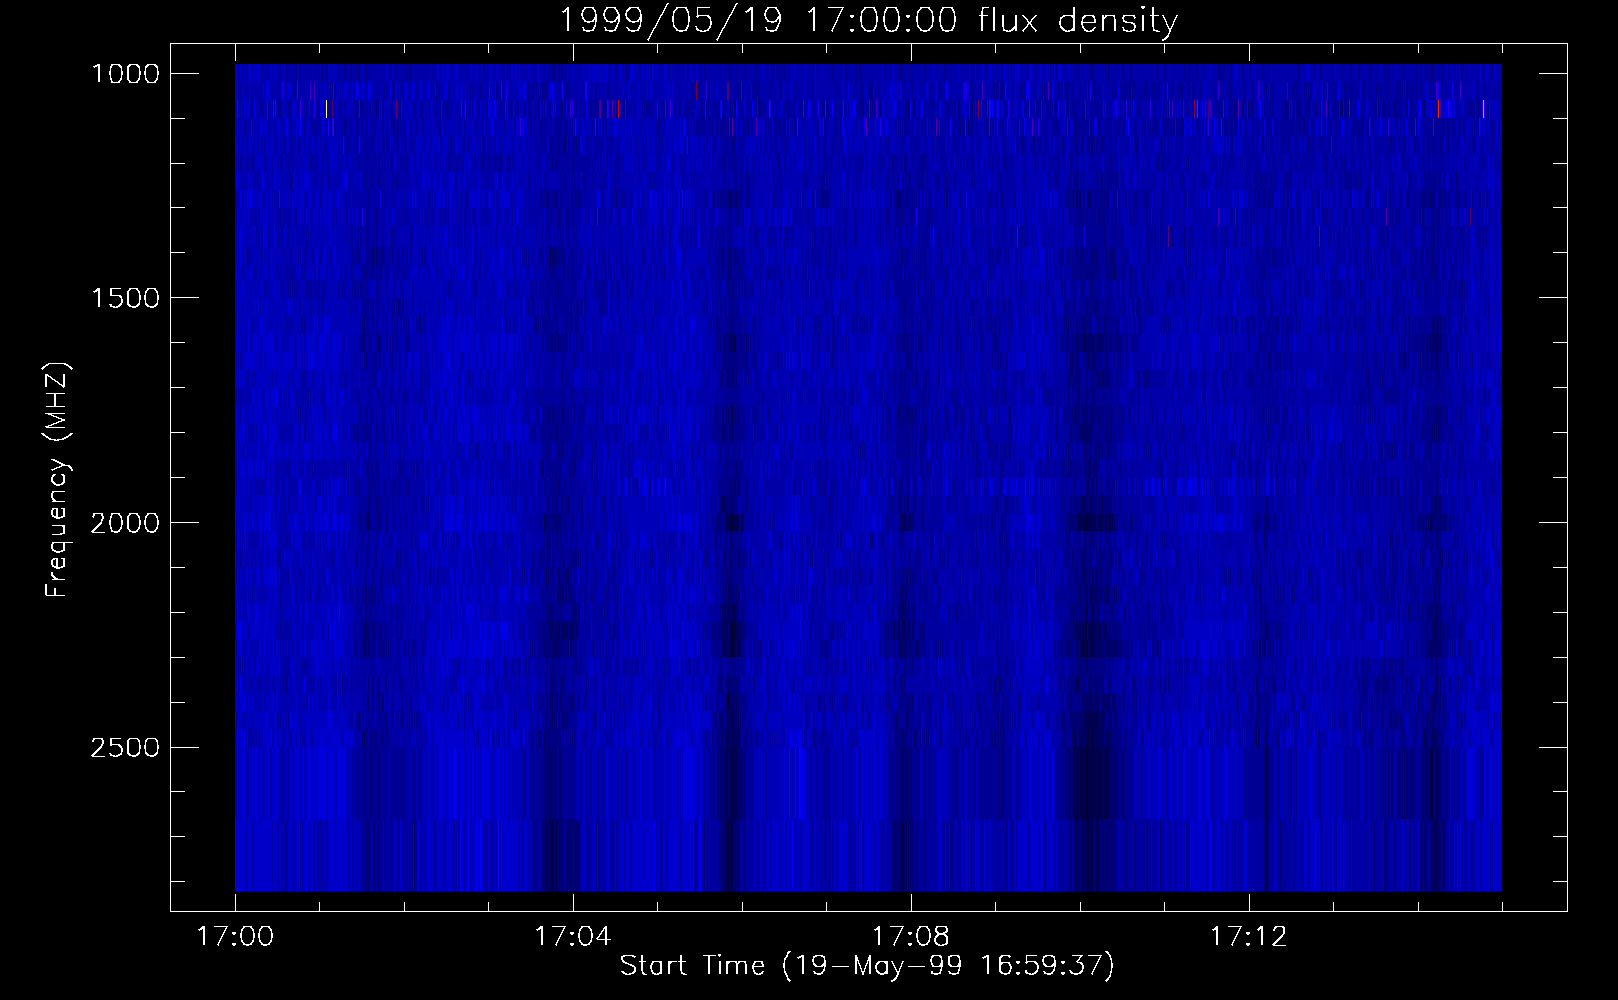Click the 'Start Time (19-May-99 16:59:37)' label
This screenshot has width=1618, height=1000.
[867, 966]
